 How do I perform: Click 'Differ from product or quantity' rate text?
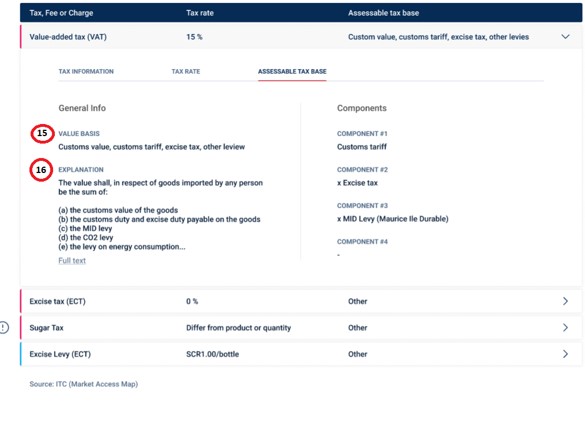[x=238, y=328]
